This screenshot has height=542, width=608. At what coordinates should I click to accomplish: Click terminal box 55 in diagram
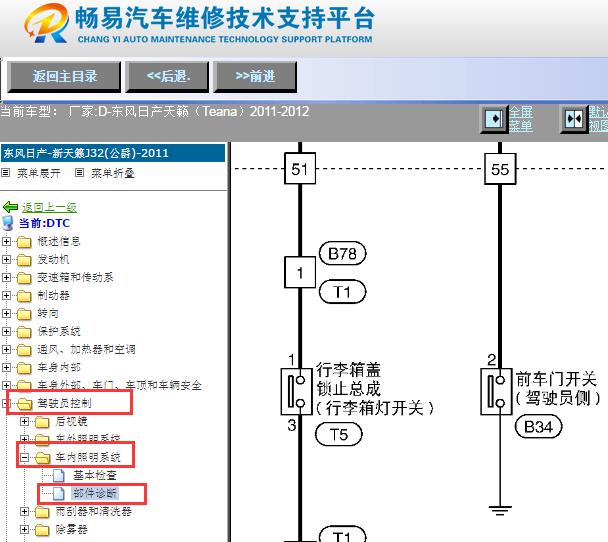(x=500, y=168)
